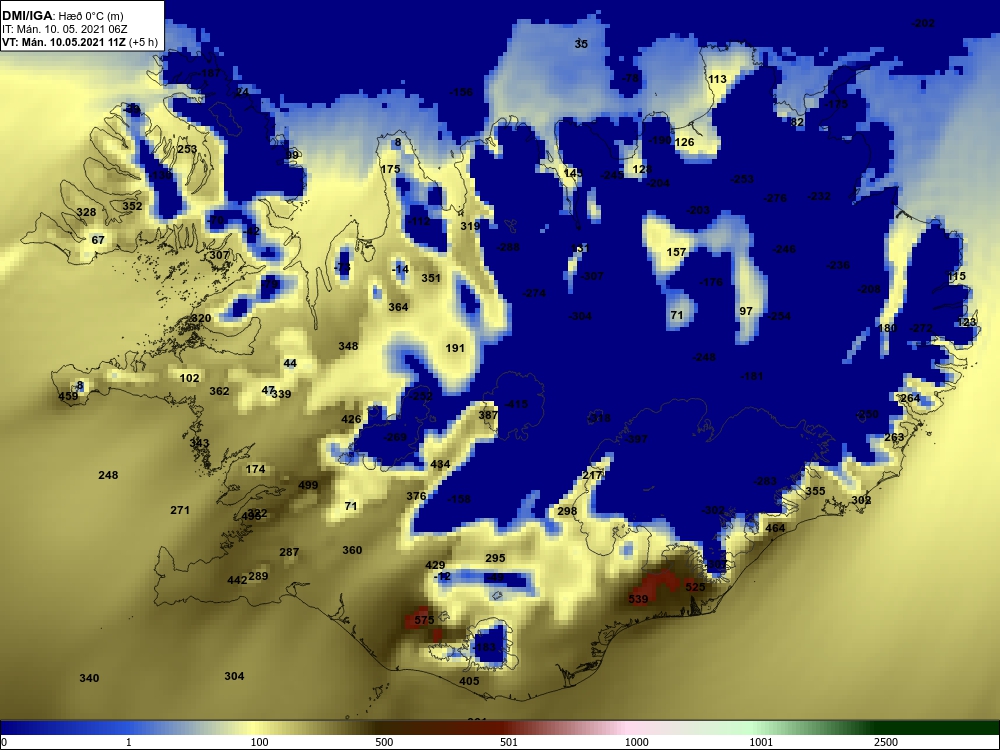
Task: Click the map value '263'
Action: pos(894,438)
